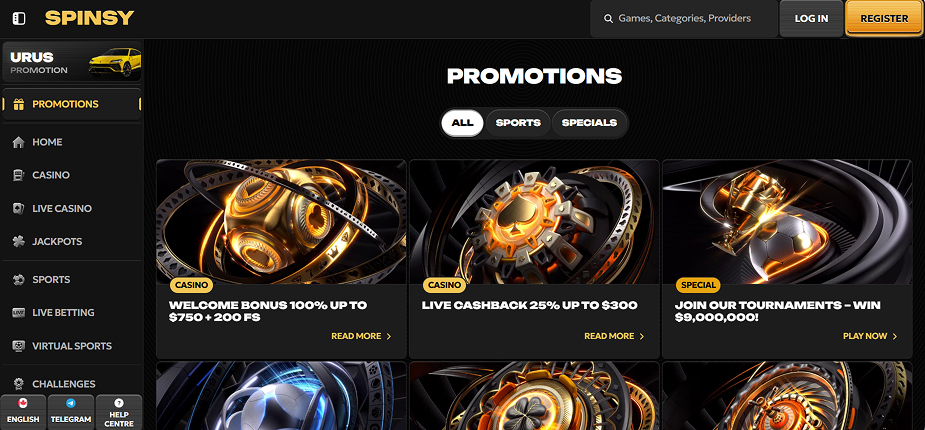Open the Help Centre button

(119, 412)
